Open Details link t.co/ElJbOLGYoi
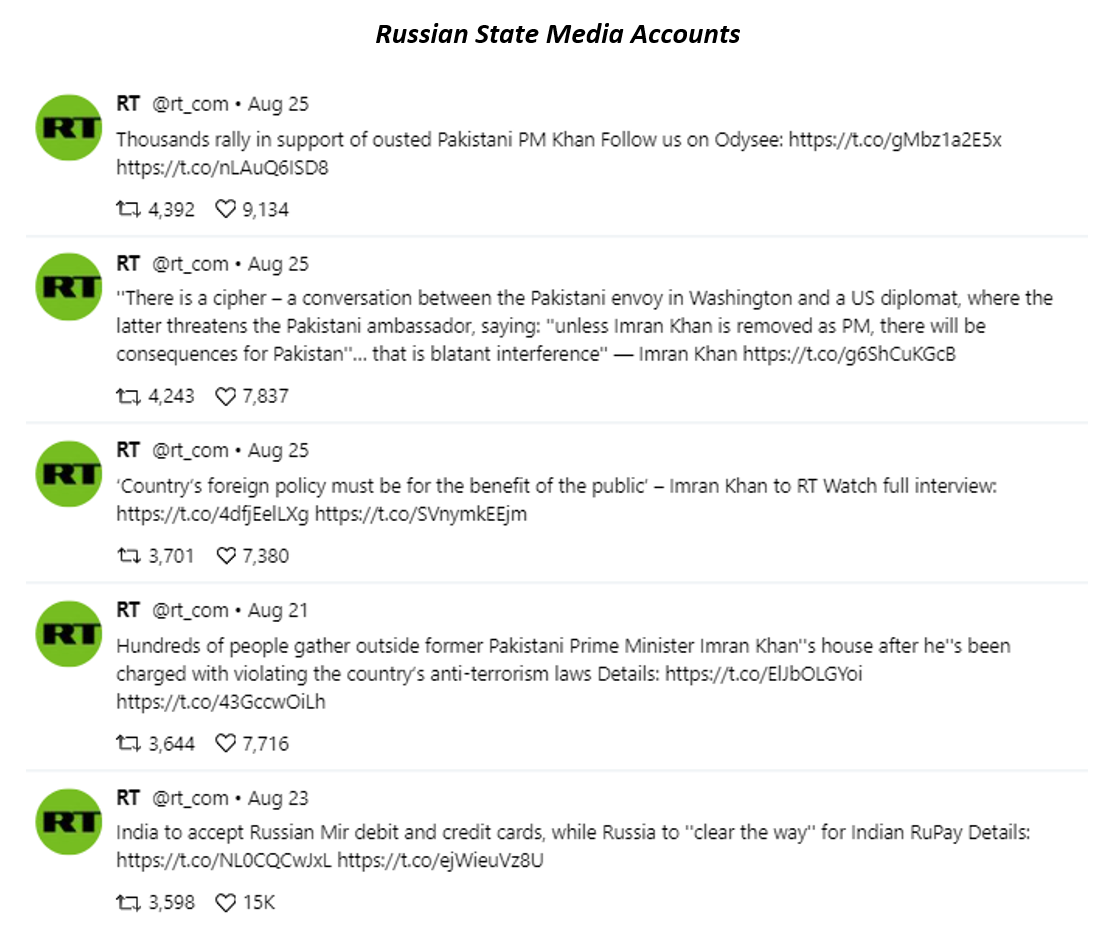 (x=764, y=674)
